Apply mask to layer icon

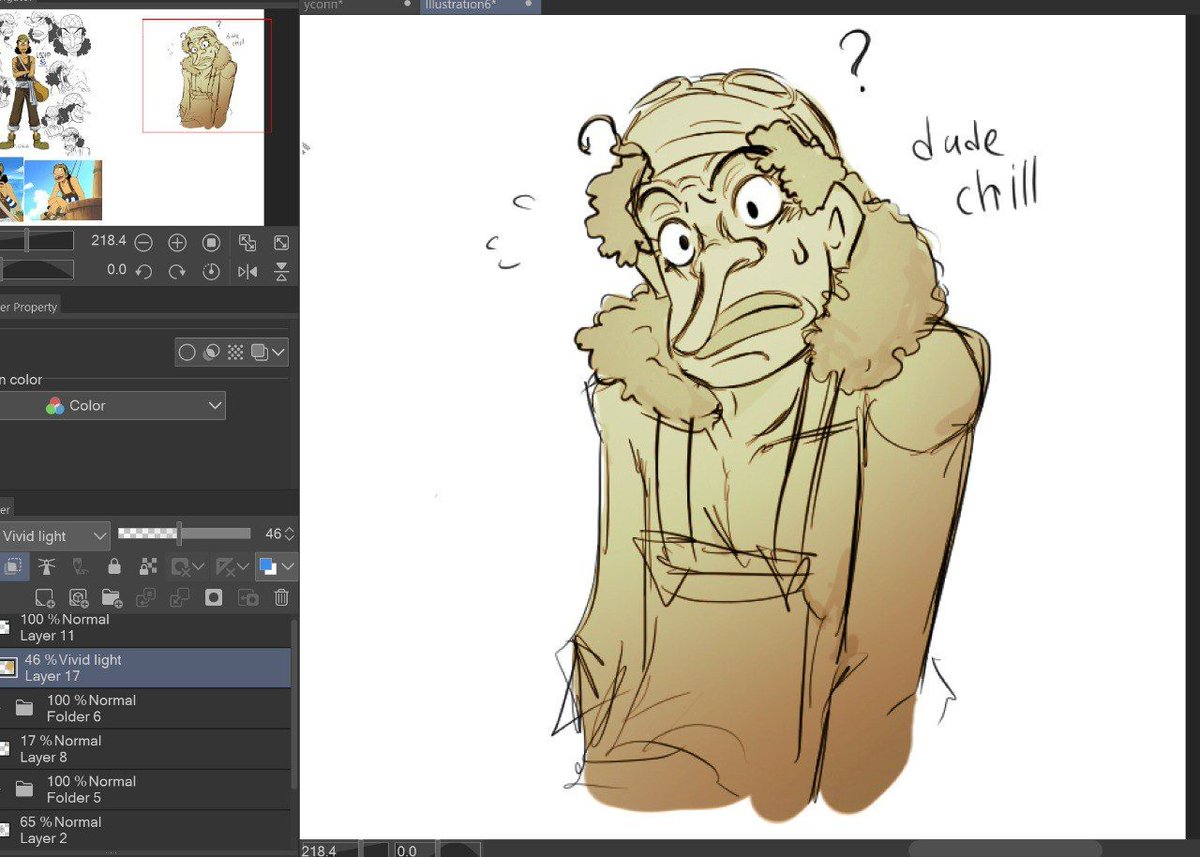tap(247, 598)
